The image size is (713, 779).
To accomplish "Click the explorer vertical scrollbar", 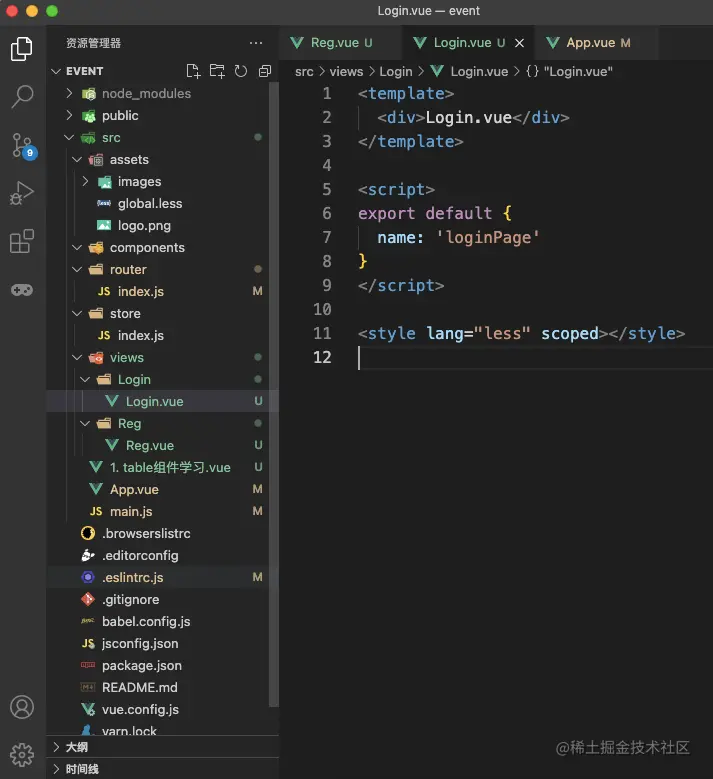I will pyautogui.click(x=274, y=395).
